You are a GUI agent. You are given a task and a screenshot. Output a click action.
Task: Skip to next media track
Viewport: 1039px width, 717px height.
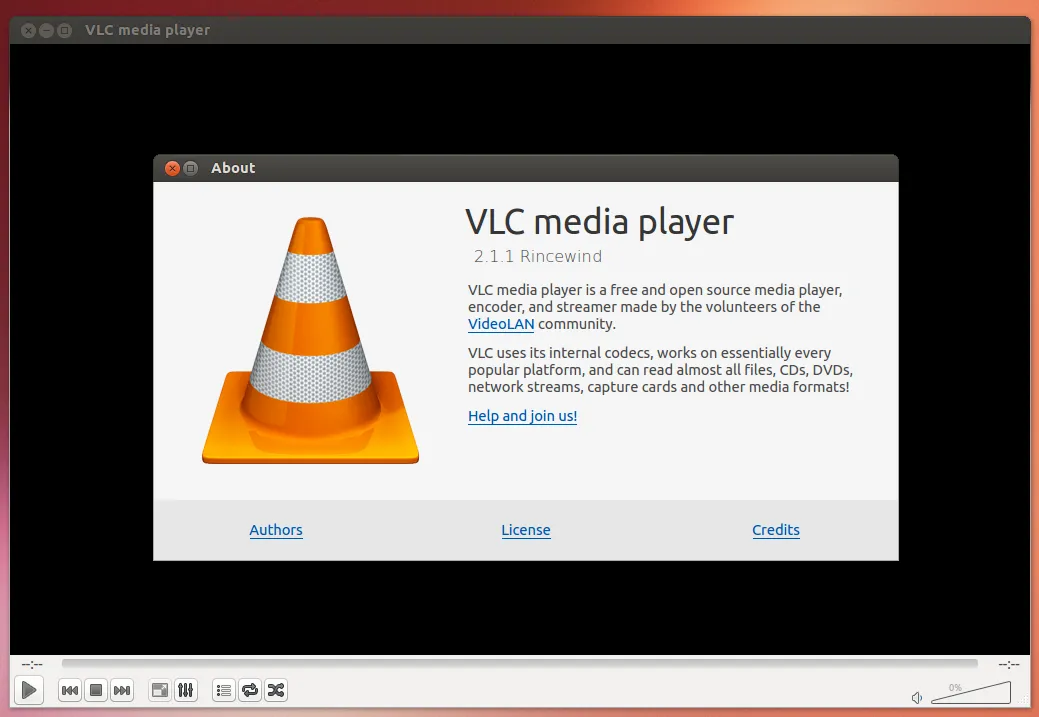[122, 690]
